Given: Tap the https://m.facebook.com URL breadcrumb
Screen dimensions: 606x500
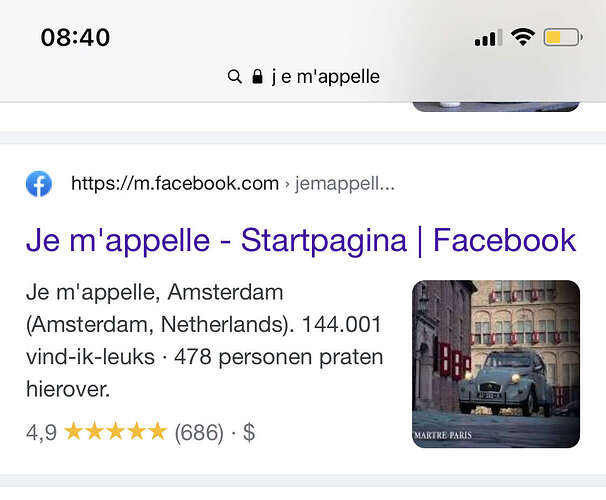Looking at the screenshot, I should click(175, 183).
